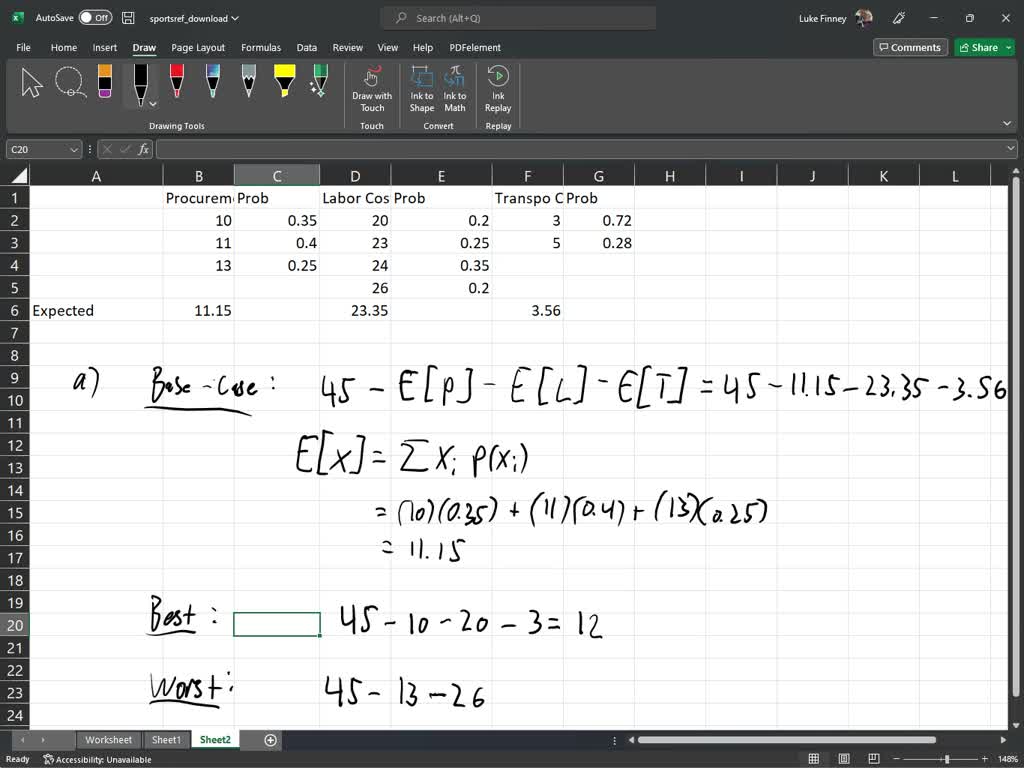The image size is (1024, 768).
Task: Expand black pen options dropdown
Action: tap(153, 103)
